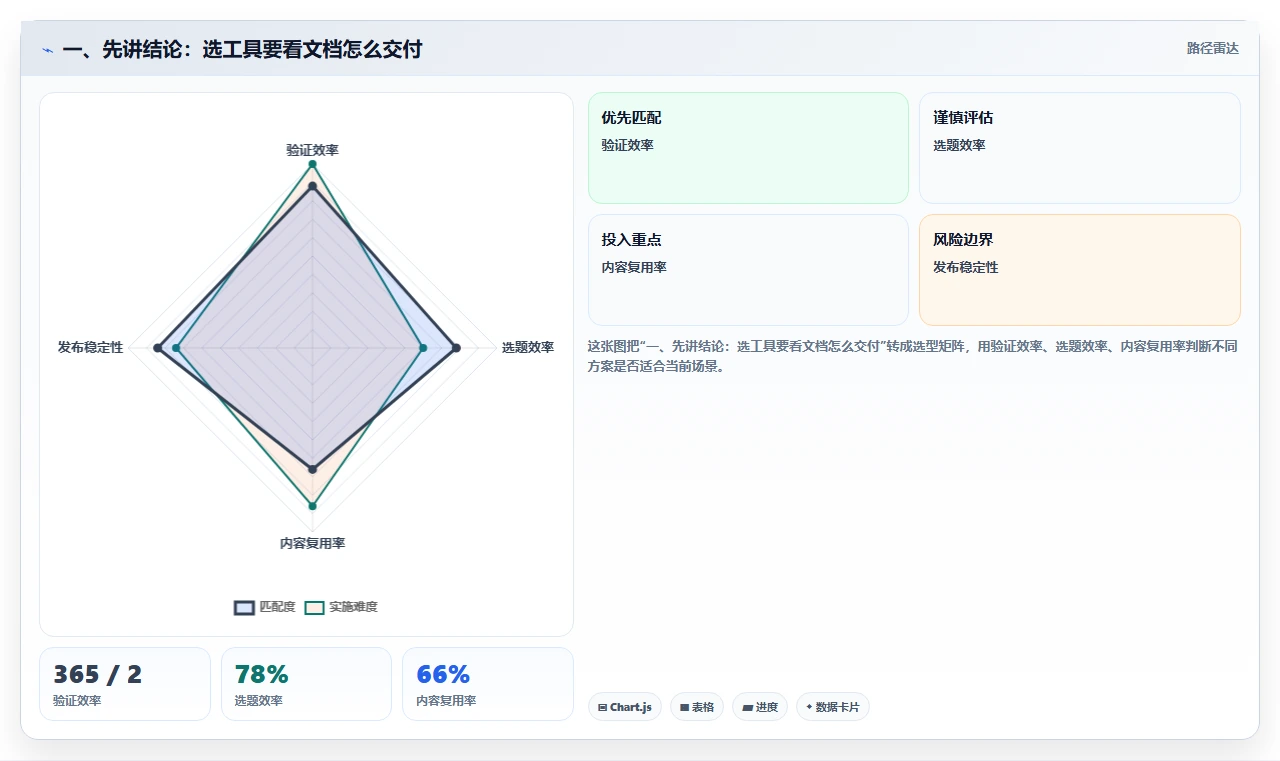This screenshot has width=1280, height=761.
Task: Click 内容复用率 text inside the 投入重点 card
Action: click(x=634, y=268)
